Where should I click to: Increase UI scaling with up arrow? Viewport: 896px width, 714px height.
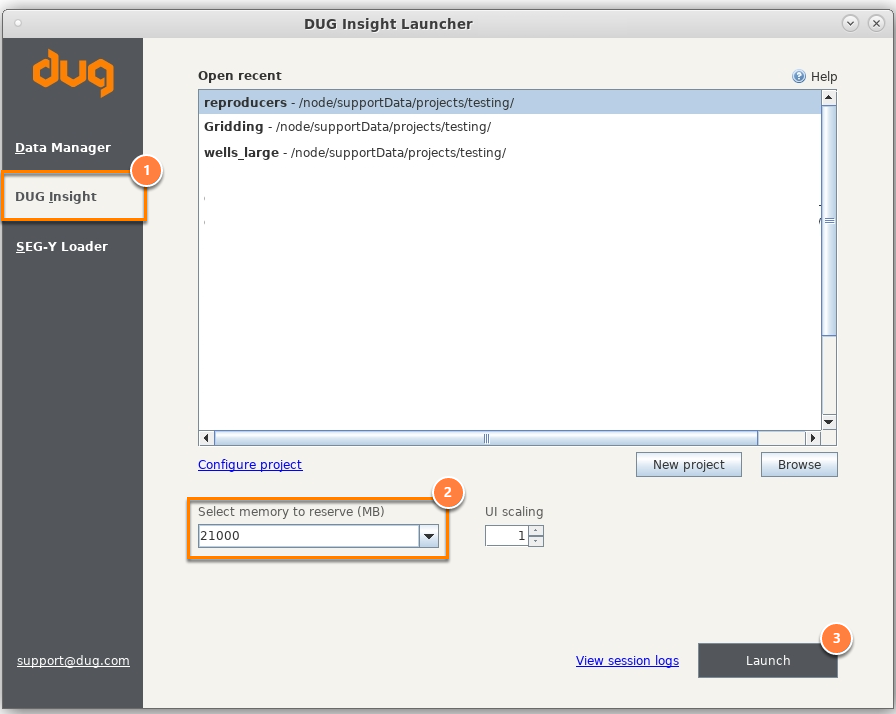point(535,531)
